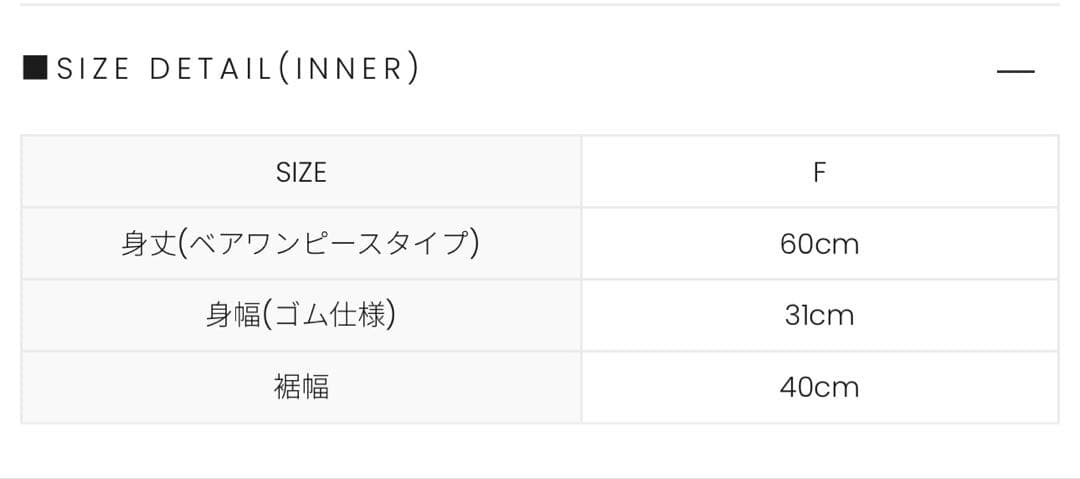Screen dimensions: 1080x479
Task: Click the black square bullet before SIZE DETAIL
Action: pyautogui.click(x=35, y=68)
